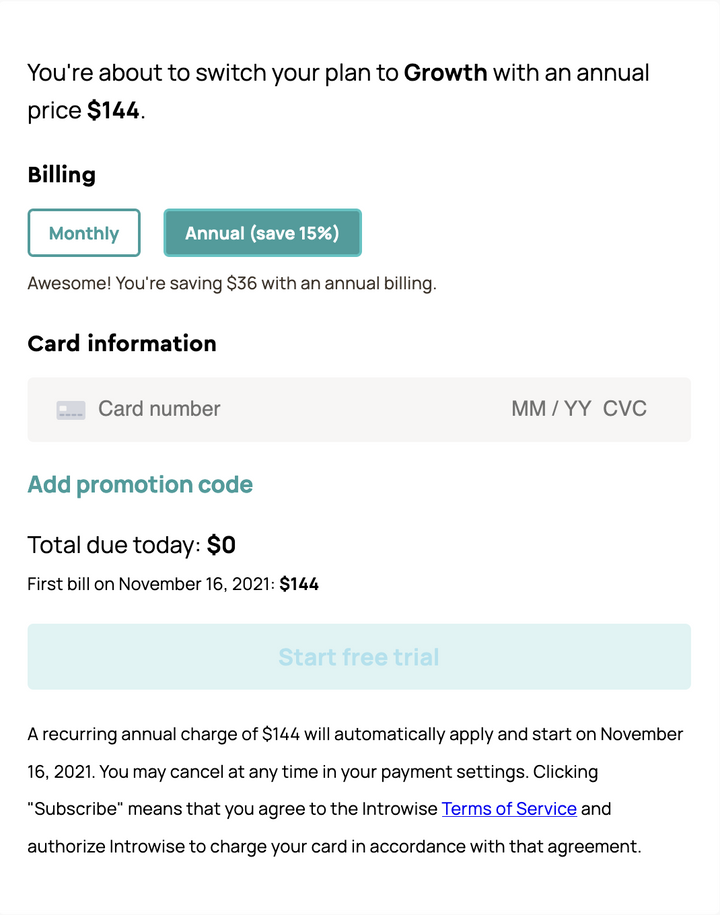Viewport: 720px width, 915px height.
Task: Click the recurring annual charge disclaimer paragraph
Action: point(355,790)
